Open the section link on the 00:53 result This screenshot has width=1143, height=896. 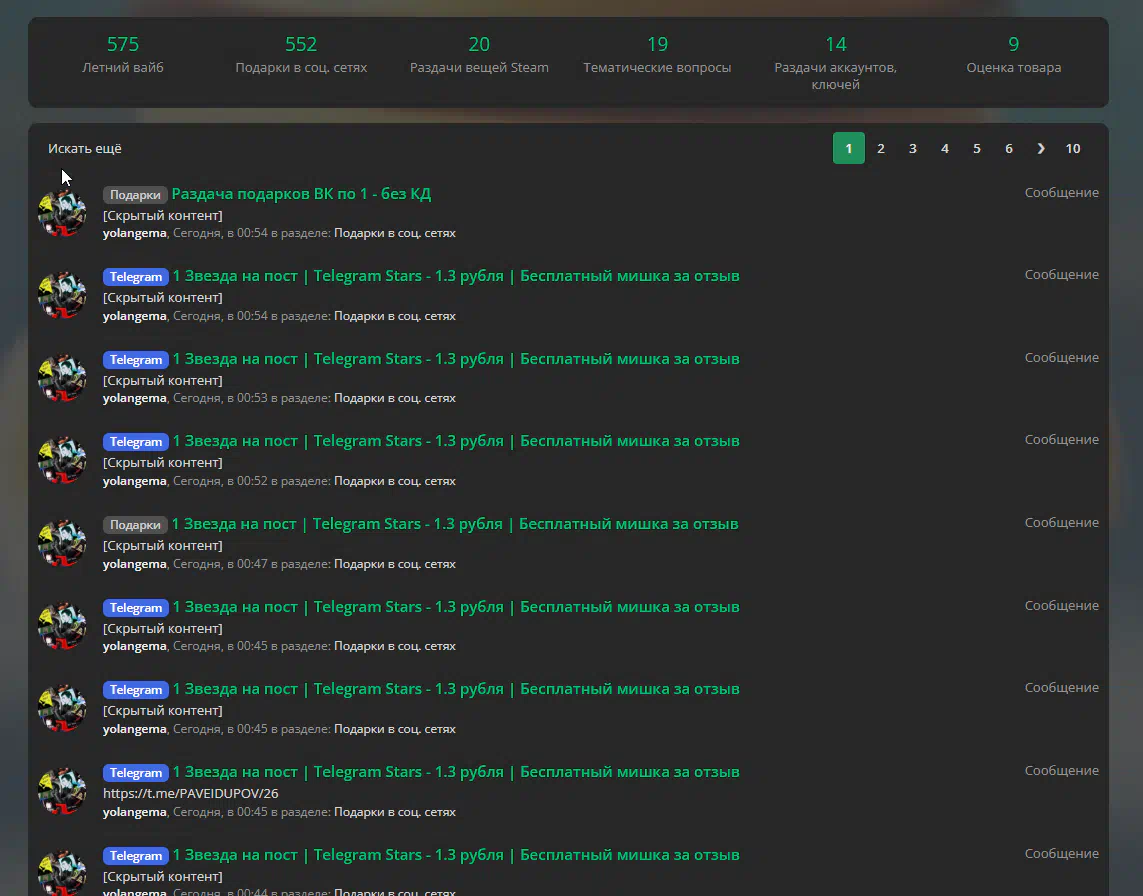click(x=394, y=398)
